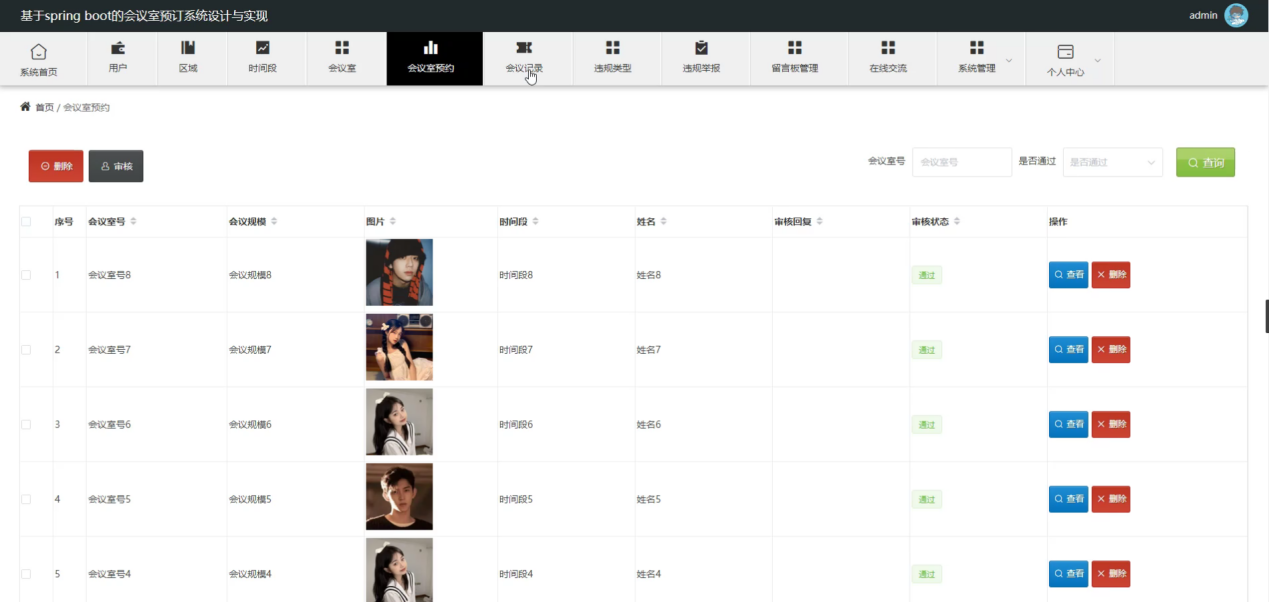
Task: View details for 会议室号7 row
Action: (1068, 350)
